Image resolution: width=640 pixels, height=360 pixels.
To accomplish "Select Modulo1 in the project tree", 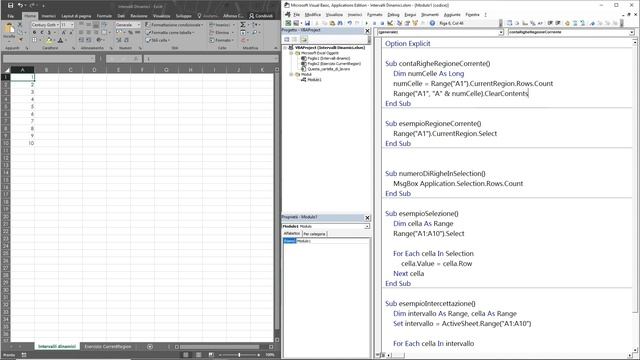I will click(x=311, y=80).
